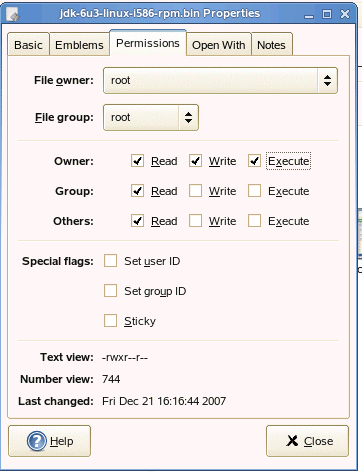Viewport: 362px width, 472px height.
Task: Close window using title bar X
Action: click(x=345, y=14)
